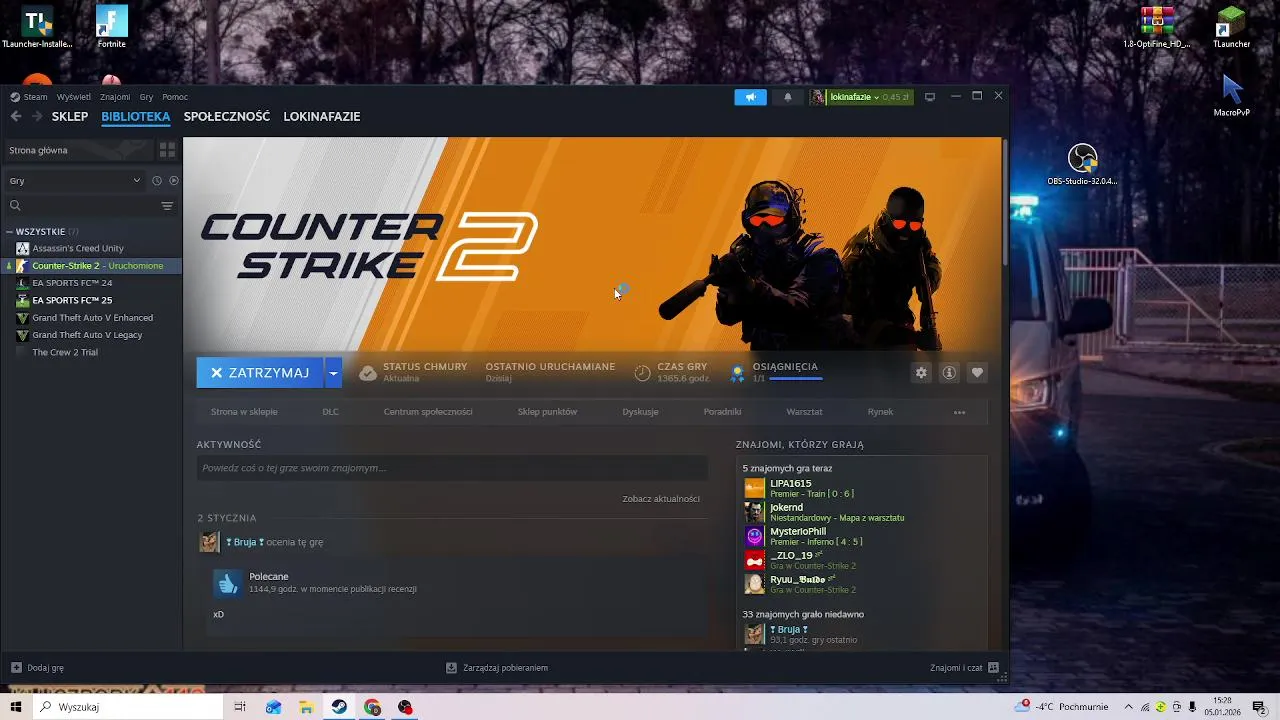Click the recent activity clock filter icon
This screenshot has height=720, width=1280.
pos(157,181)
